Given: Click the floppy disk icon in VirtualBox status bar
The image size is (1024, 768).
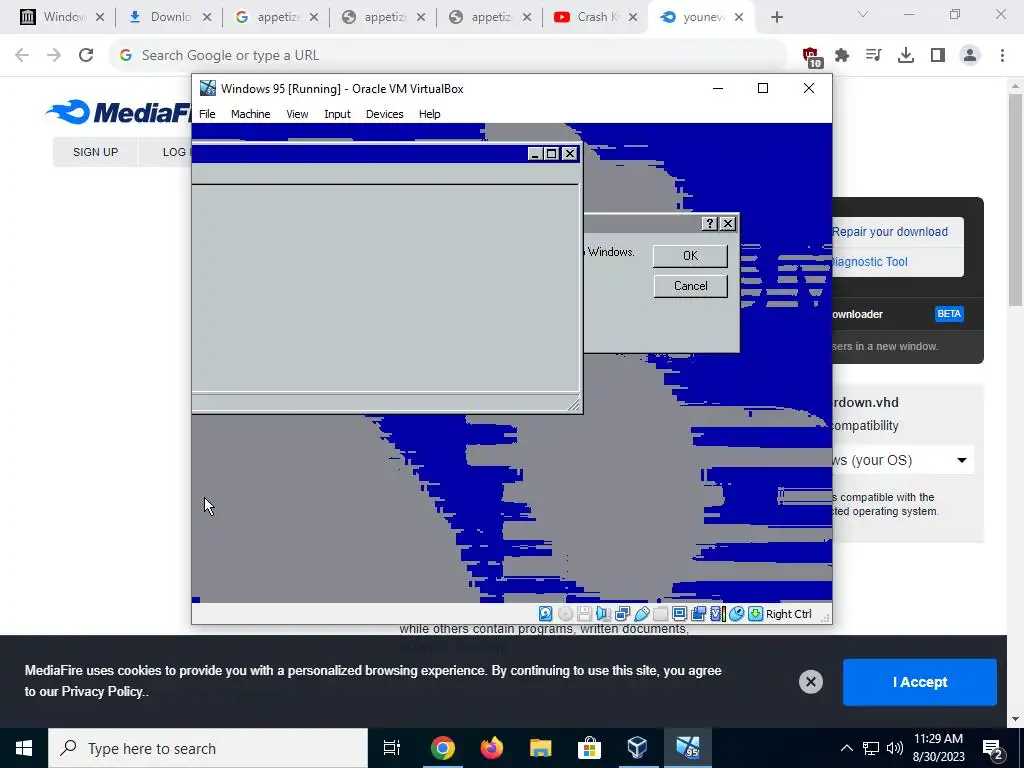Looking at the screenshot, I should click(584, 614).
